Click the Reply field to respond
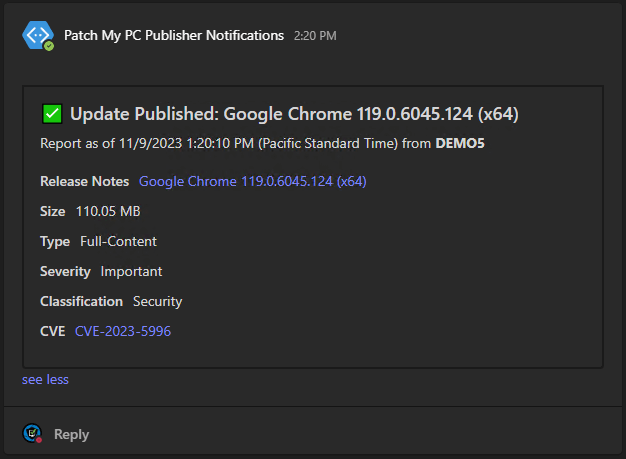The image size is (626, 459). 71,434
